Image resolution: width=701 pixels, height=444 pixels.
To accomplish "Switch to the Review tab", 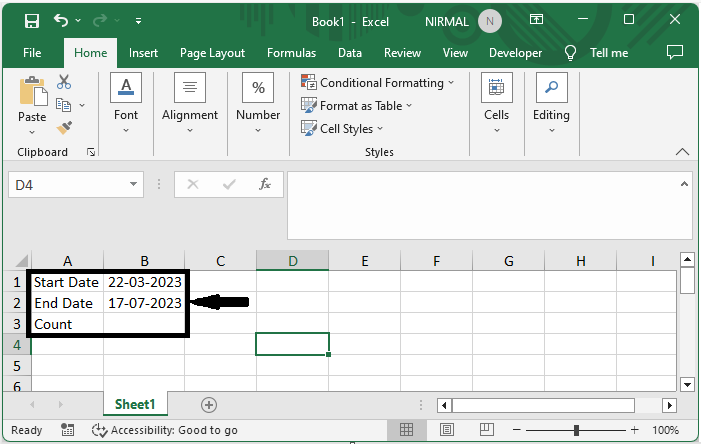I will point(402,53).
